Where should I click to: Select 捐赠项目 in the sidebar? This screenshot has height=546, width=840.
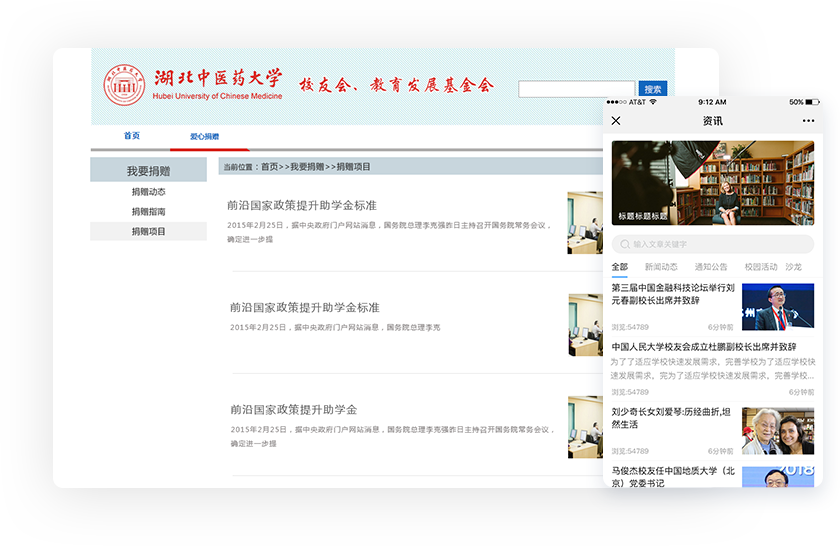(148, 232)
